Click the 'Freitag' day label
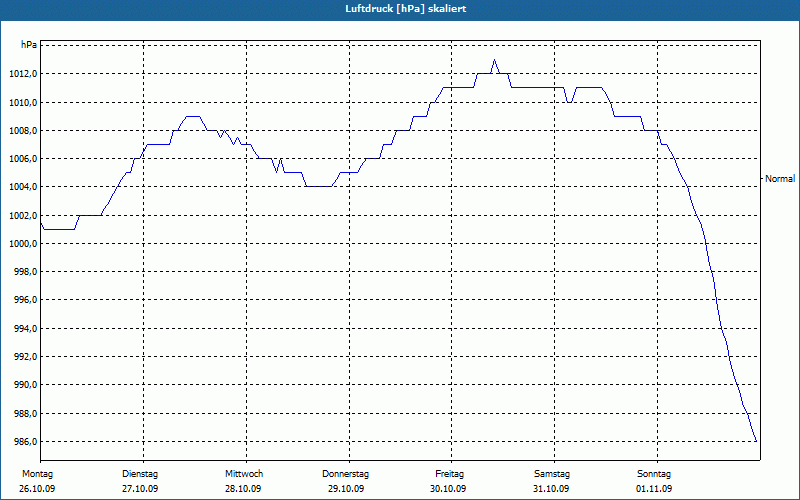 449,474
